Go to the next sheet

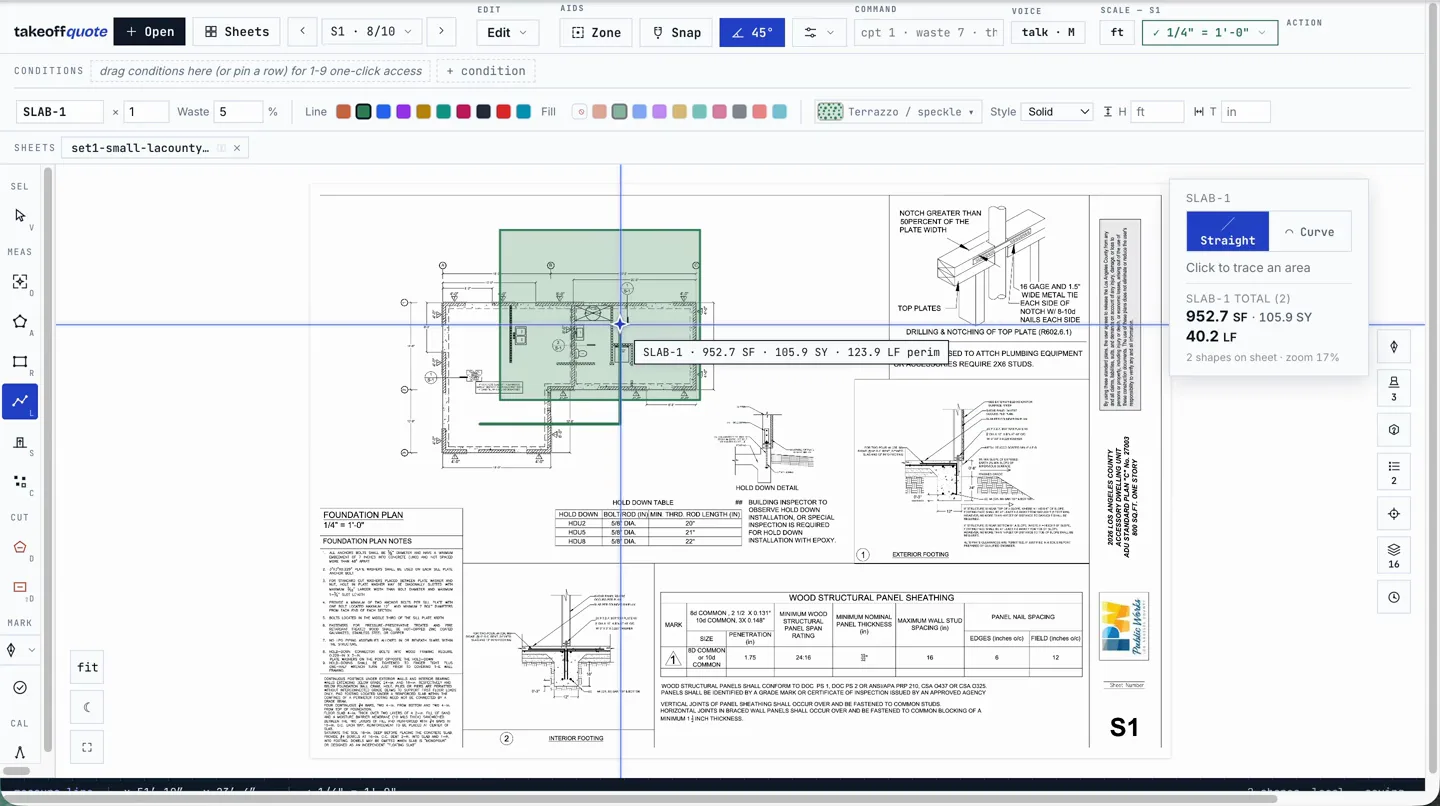(441, 32)
